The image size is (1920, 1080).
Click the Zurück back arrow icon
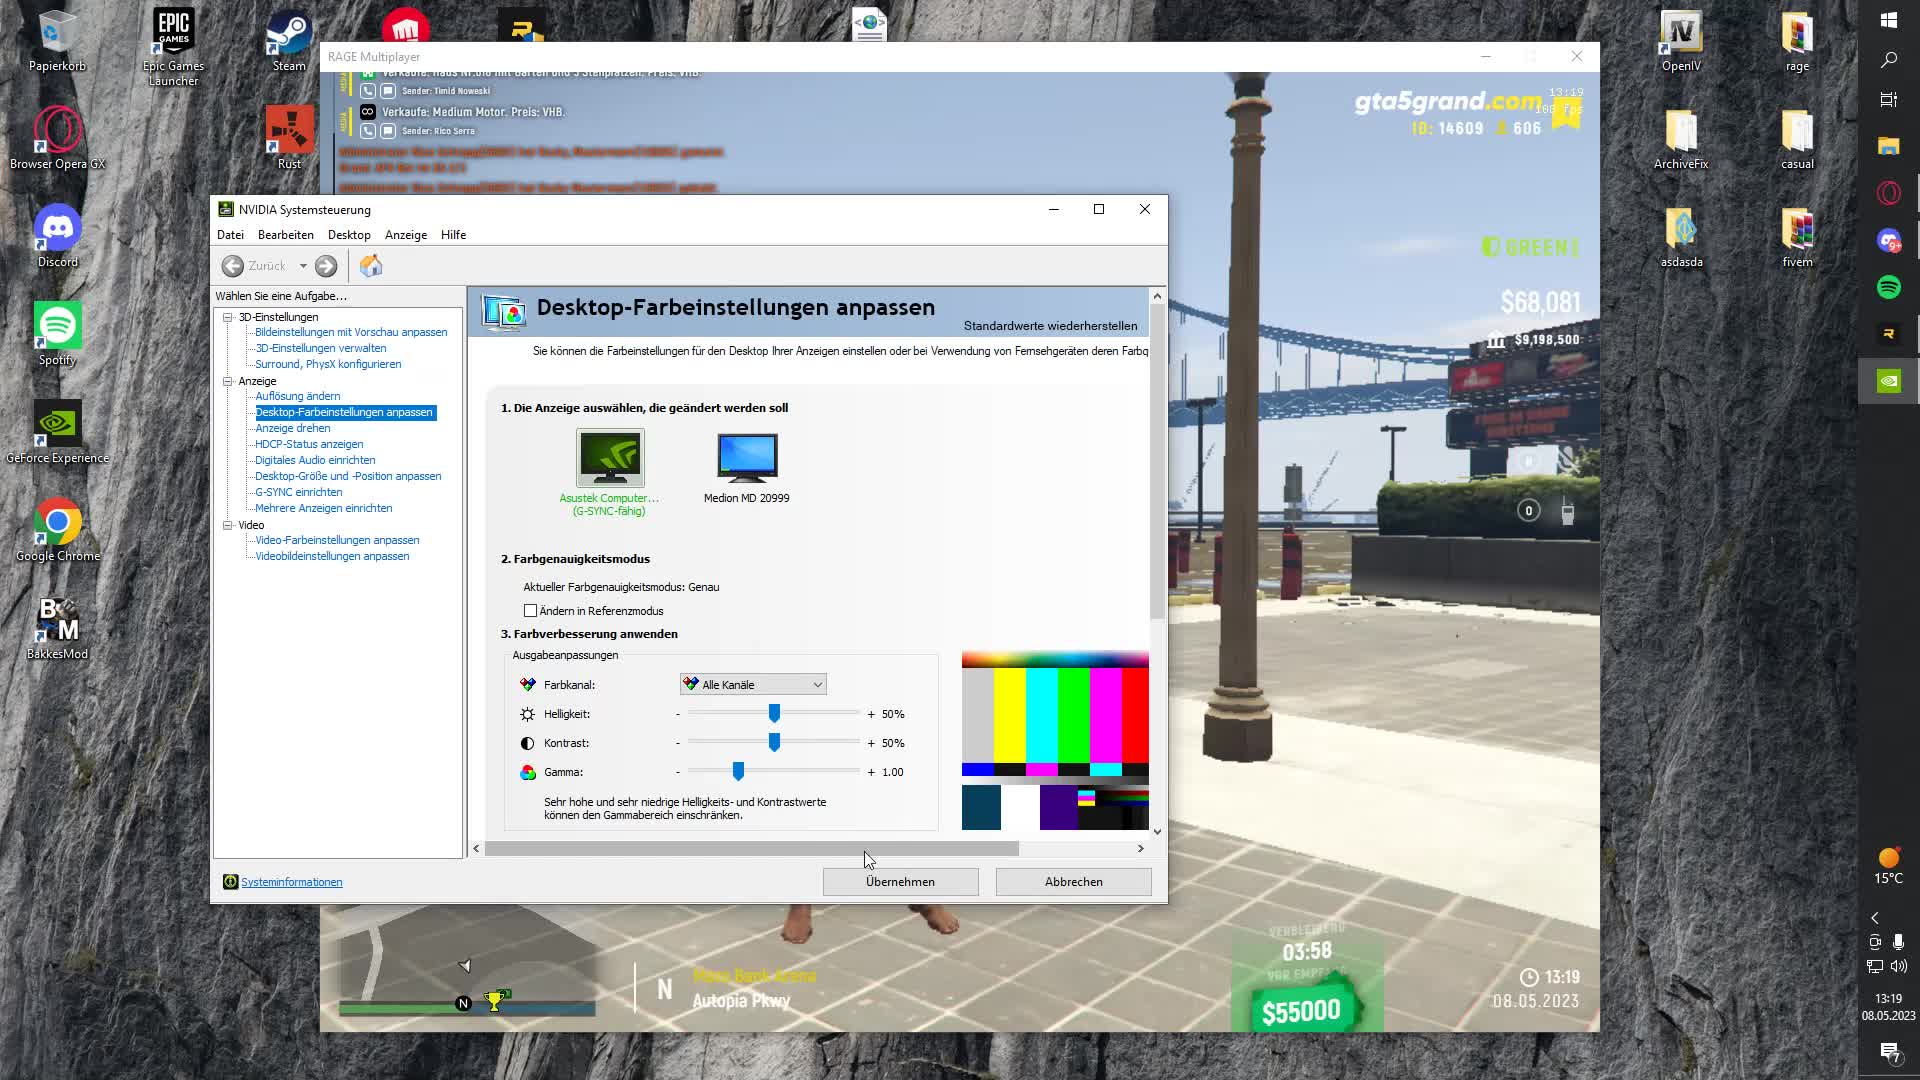[x=232, y=266]
